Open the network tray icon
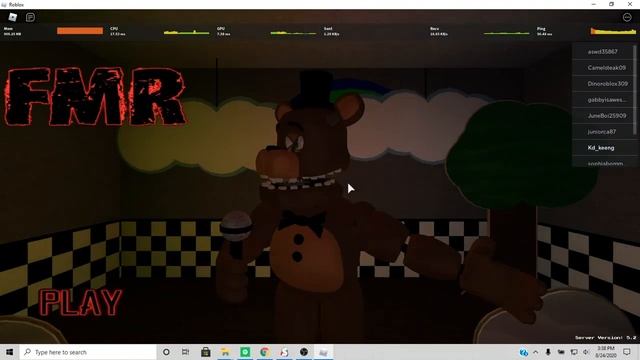The height and width of the screenshot is (360, 640). 574,352
